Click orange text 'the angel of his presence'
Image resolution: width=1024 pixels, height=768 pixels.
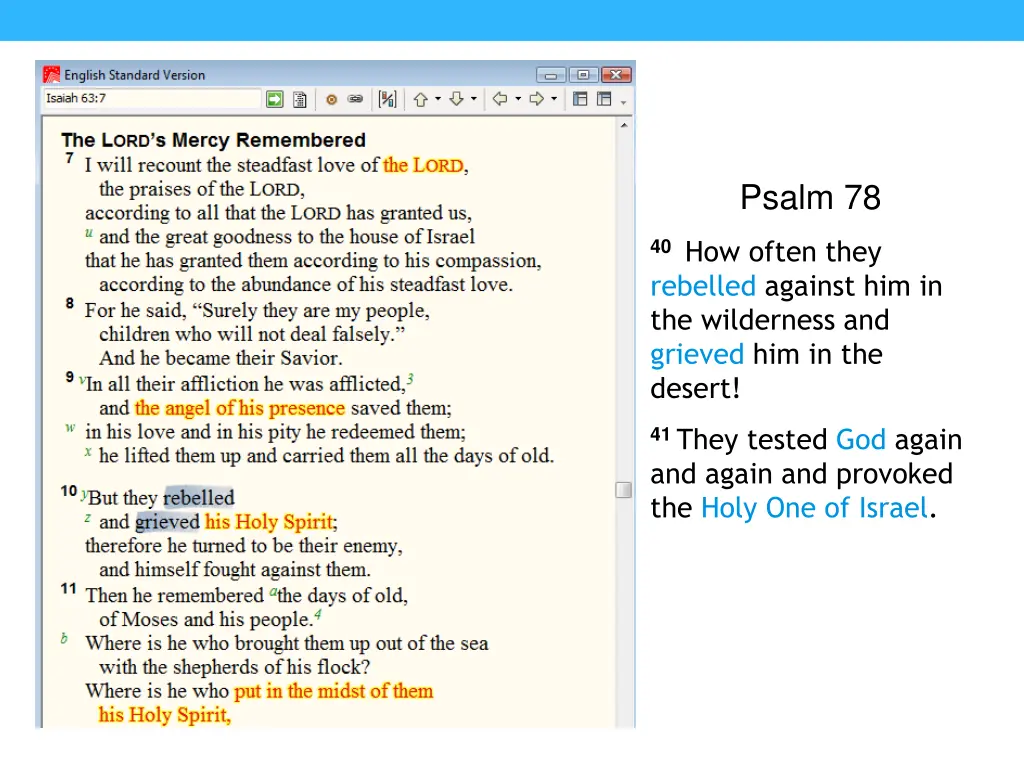(240, 408)
